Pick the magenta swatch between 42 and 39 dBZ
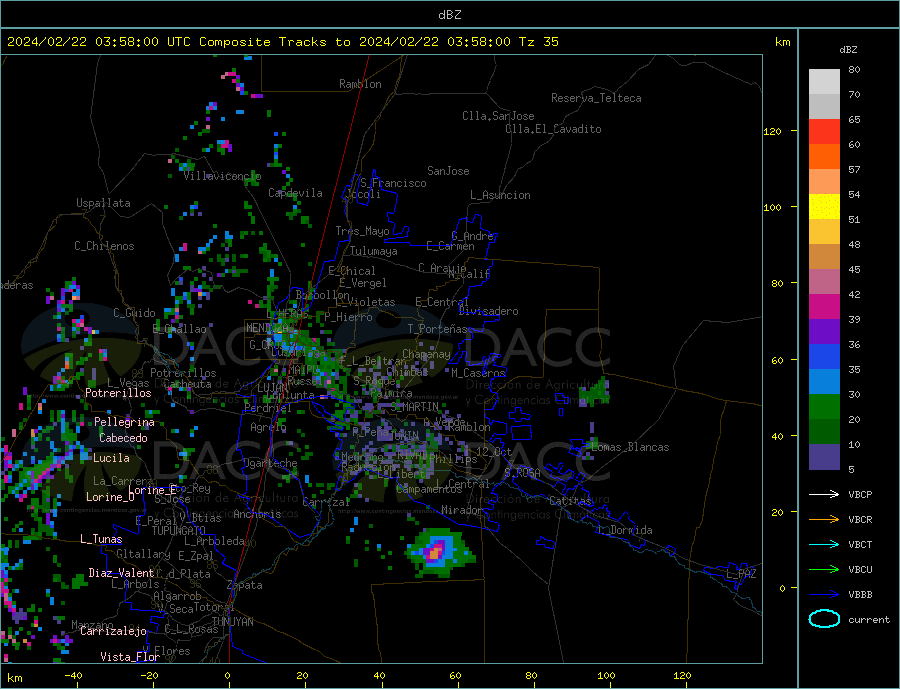 pos(824,307)
